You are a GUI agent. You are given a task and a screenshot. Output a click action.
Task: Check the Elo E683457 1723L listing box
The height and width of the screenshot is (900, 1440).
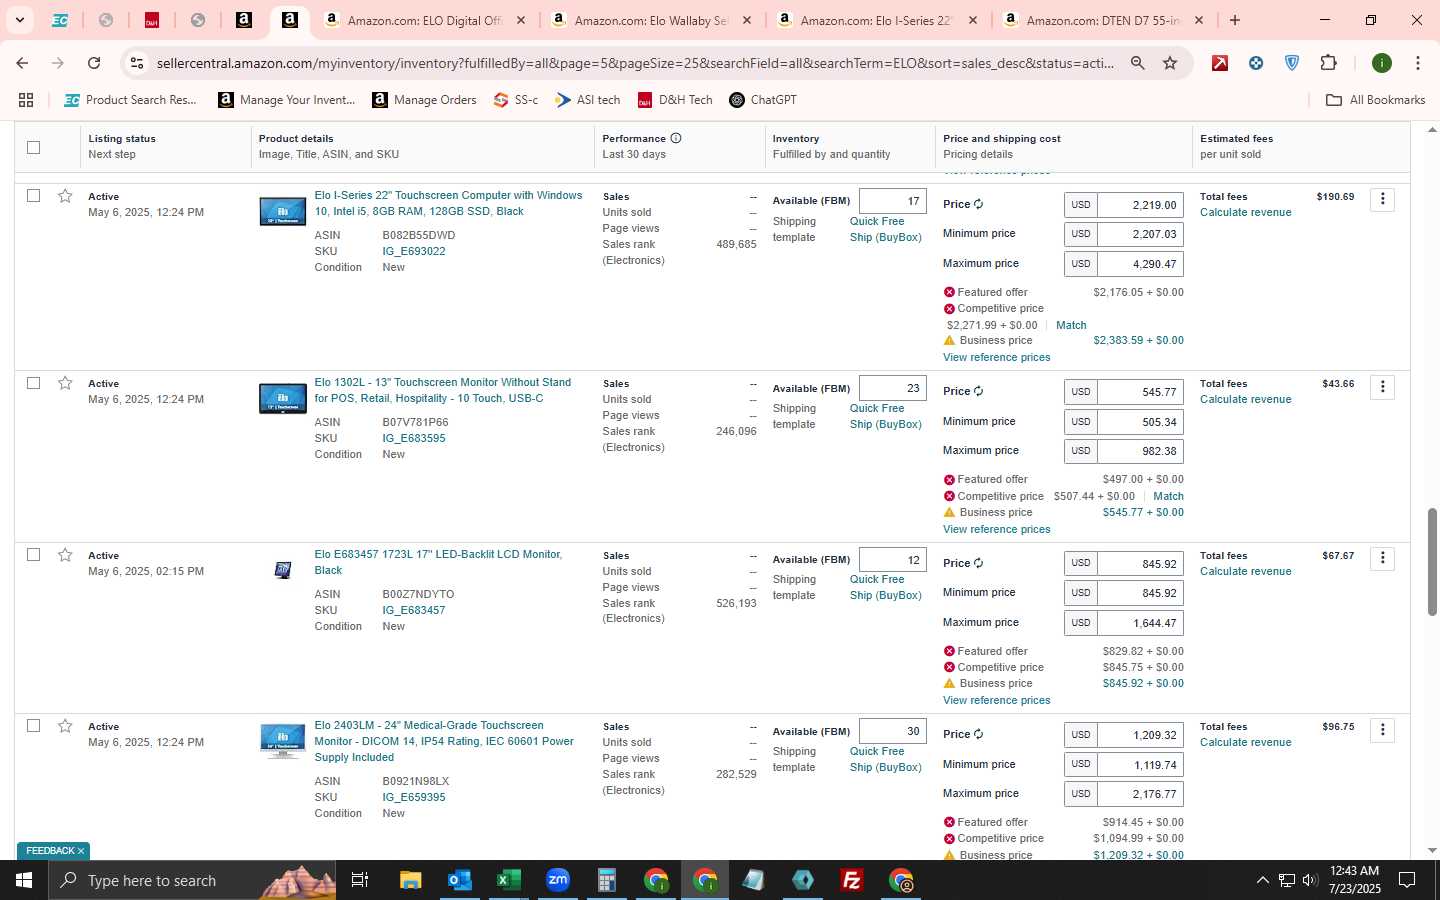point(33,555)
